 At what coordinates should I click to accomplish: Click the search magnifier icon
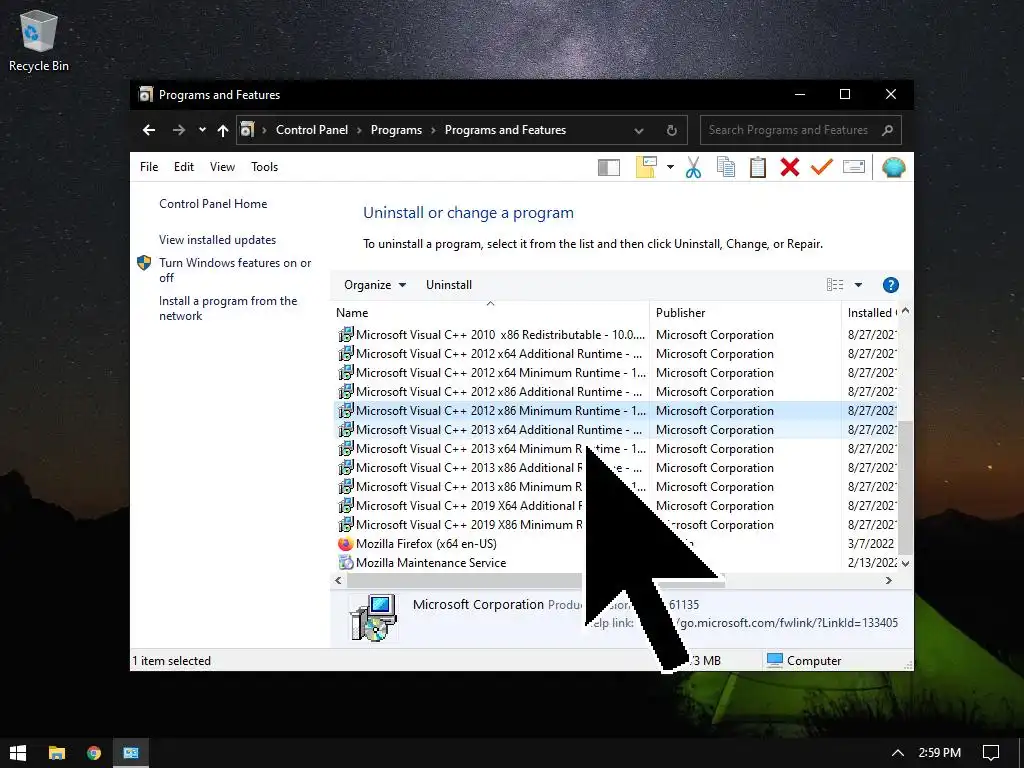[887, 130]
